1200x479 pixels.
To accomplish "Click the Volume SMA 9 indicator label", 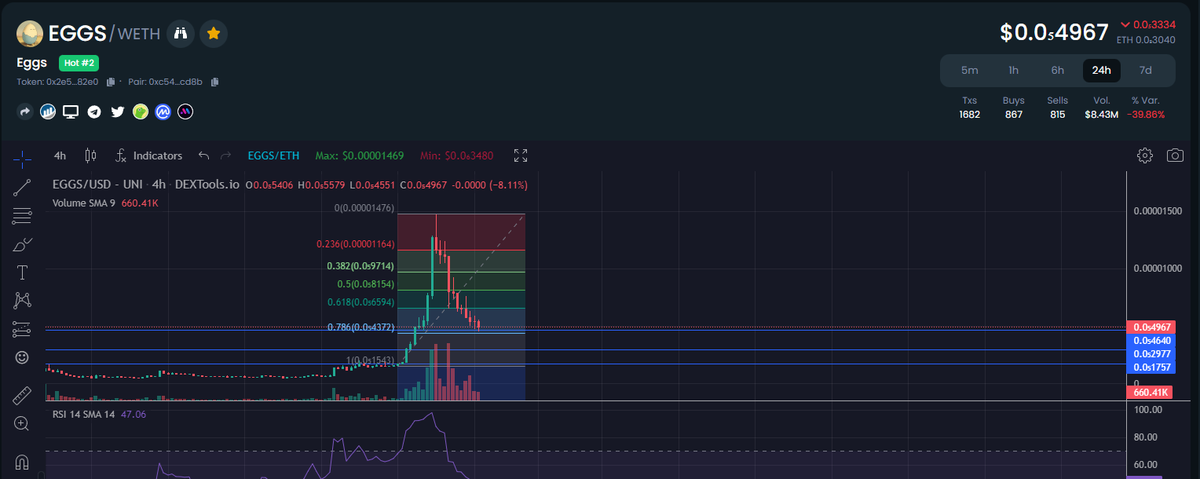I will [x=84, y=203].
